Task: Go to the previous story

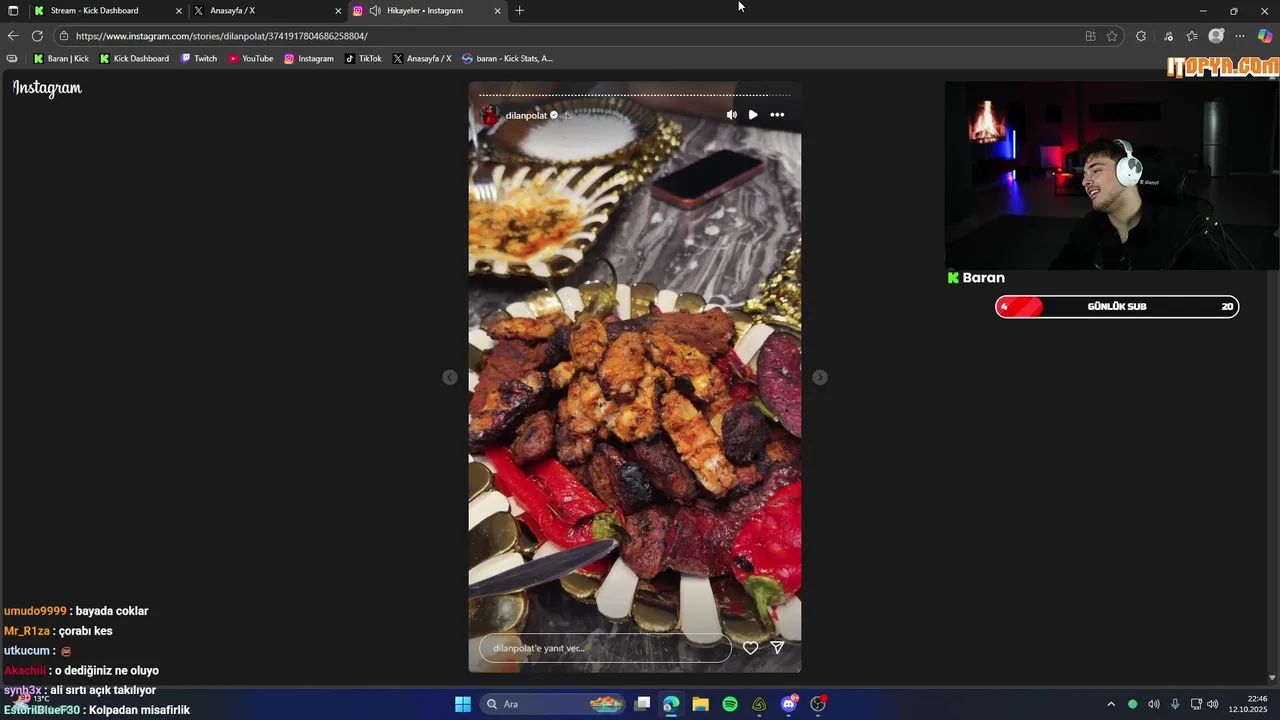Action: point(450,377)
